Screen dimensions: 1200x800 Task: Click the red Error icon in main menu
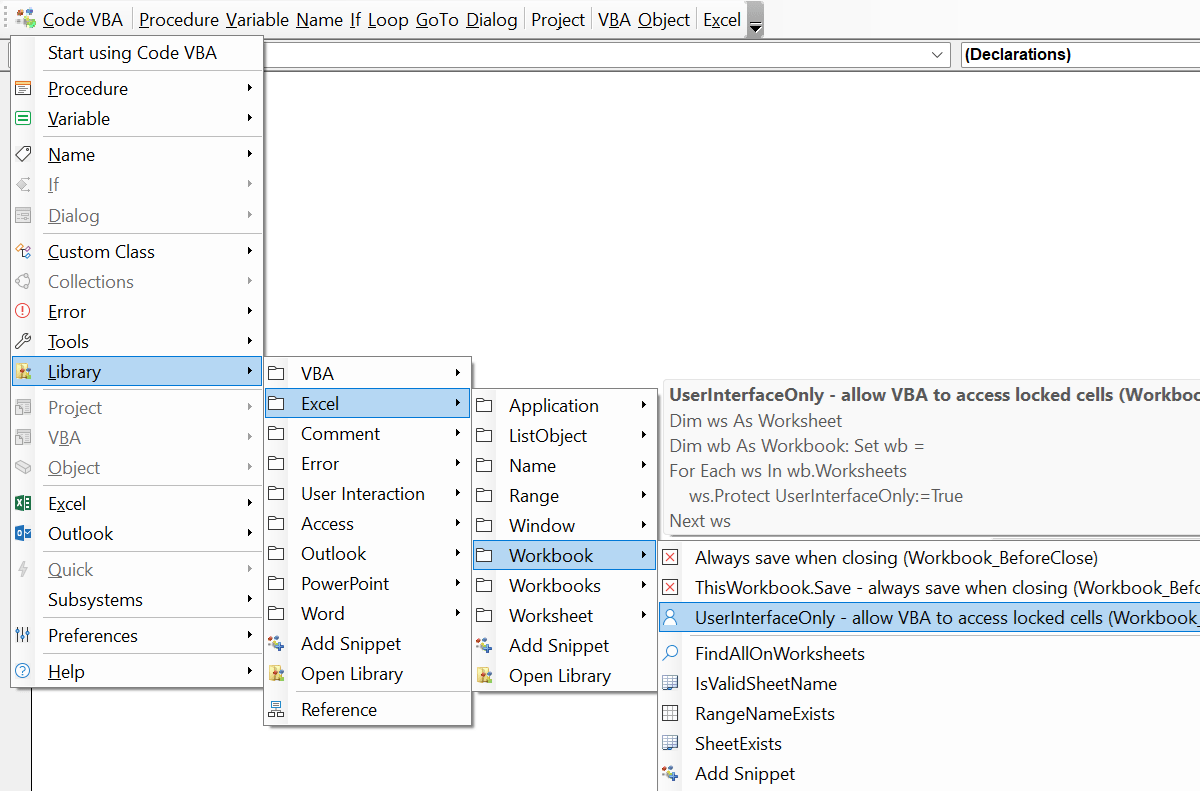click(23, 312)
